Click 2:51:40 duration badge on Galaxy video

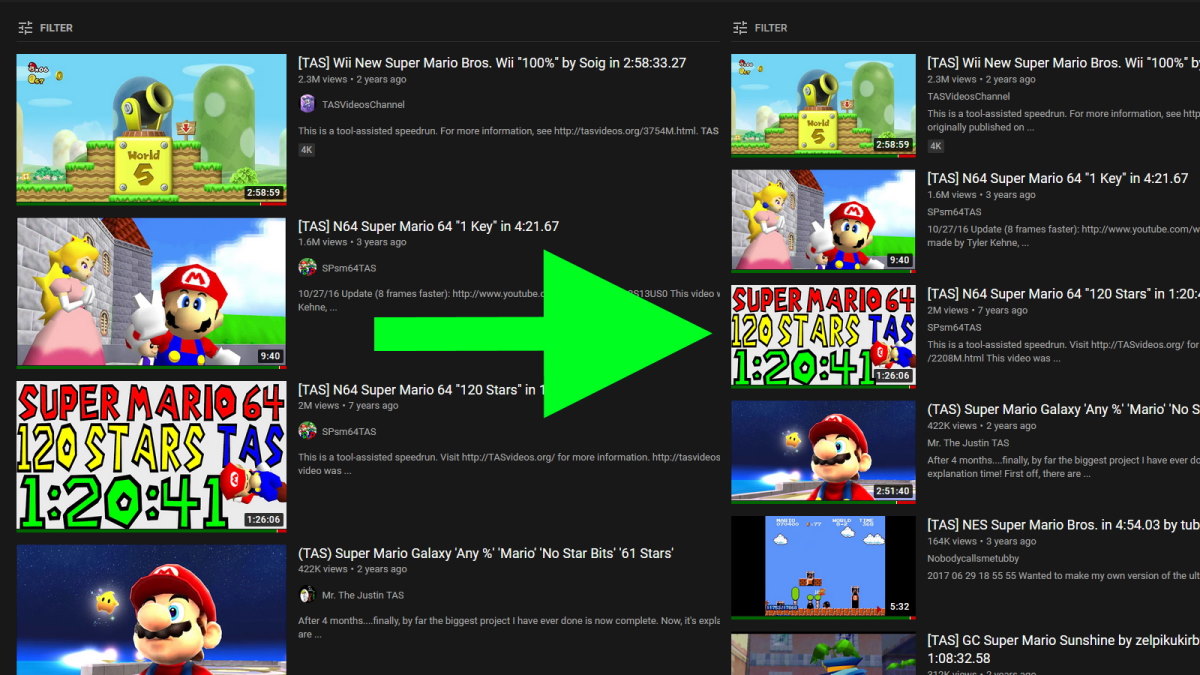click(893, 491)
